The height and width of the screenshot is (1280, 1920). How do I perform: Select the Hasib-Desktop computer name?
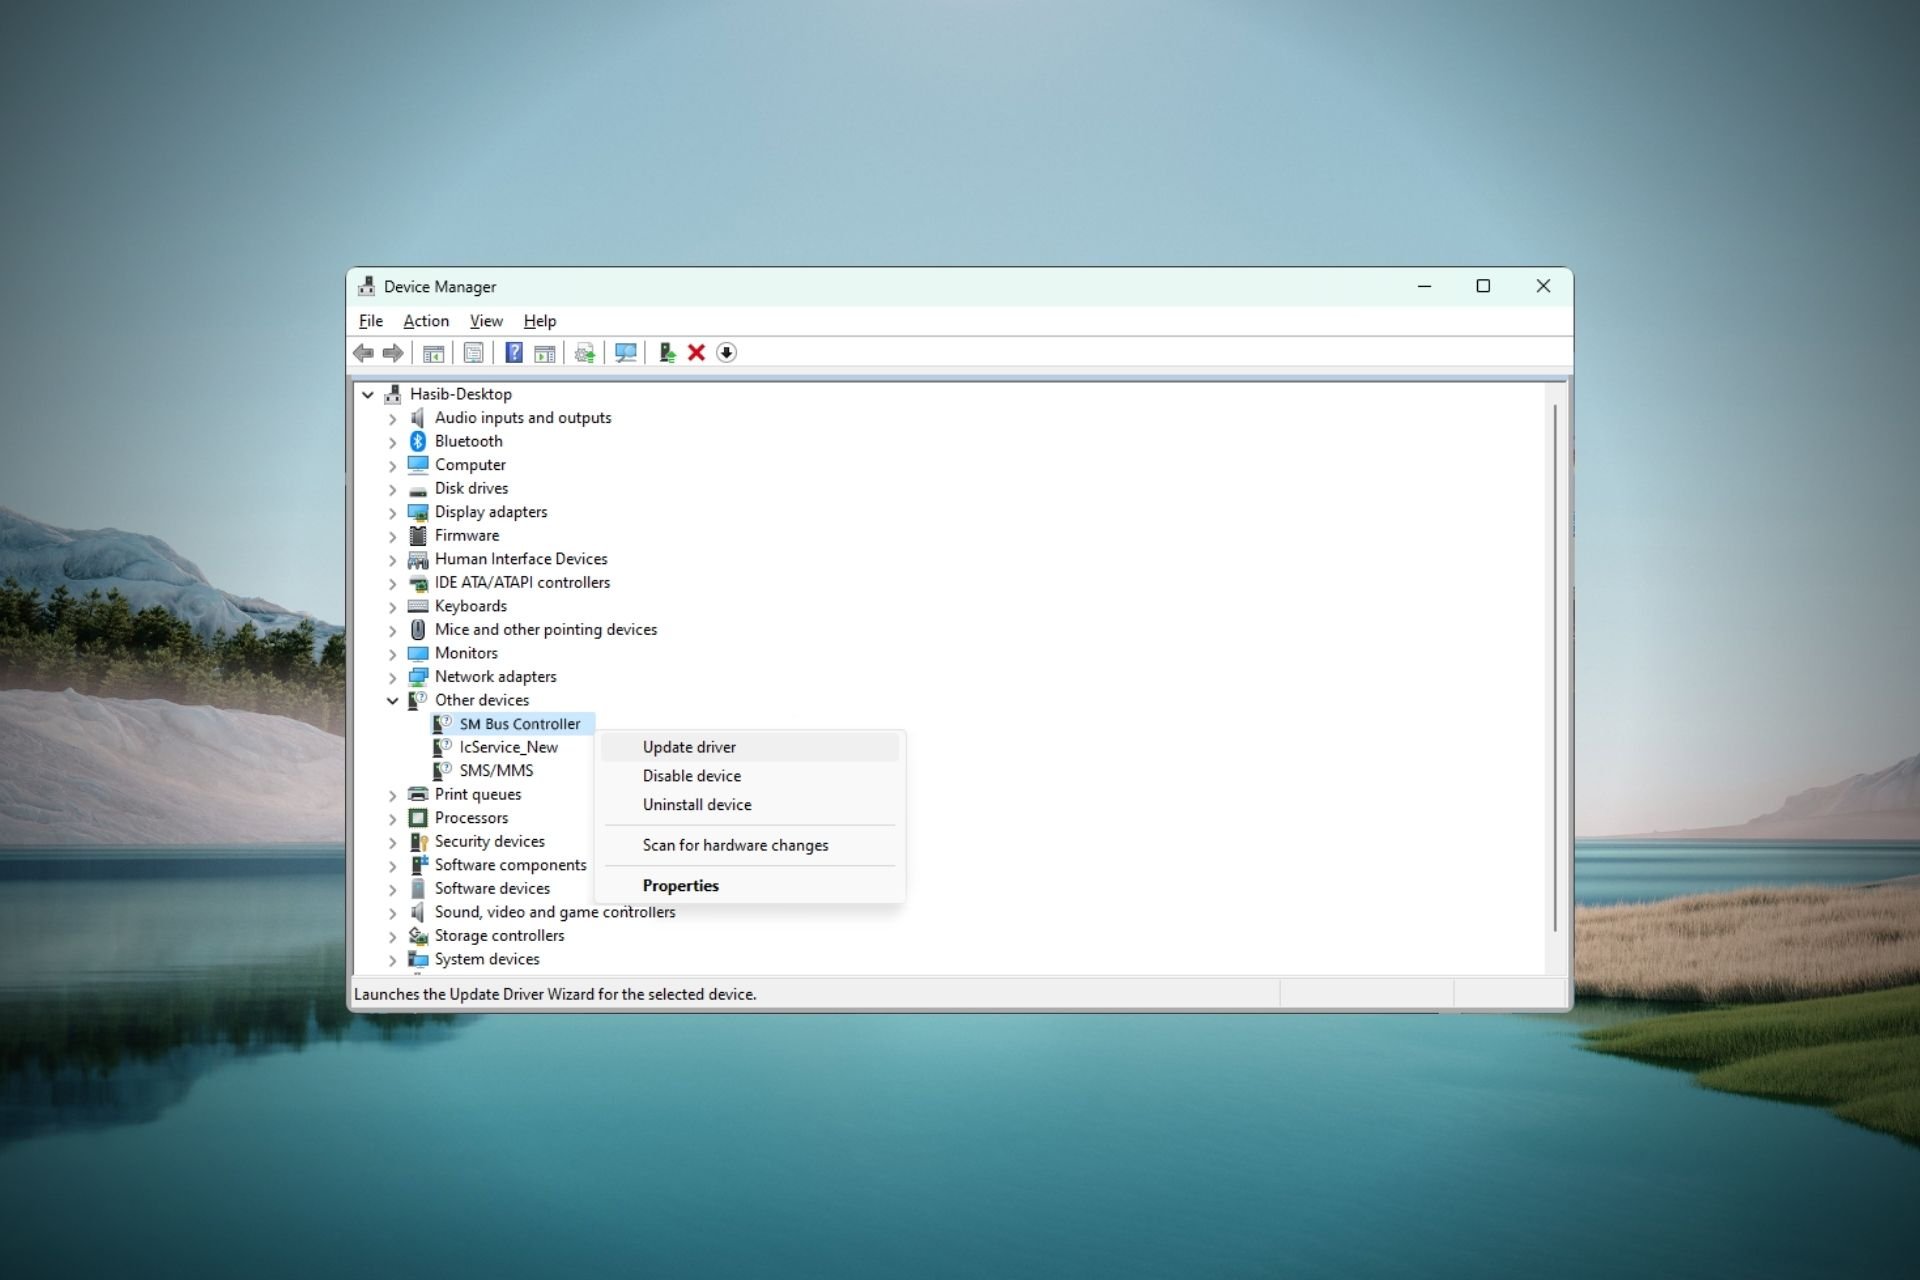click(460, 394)
